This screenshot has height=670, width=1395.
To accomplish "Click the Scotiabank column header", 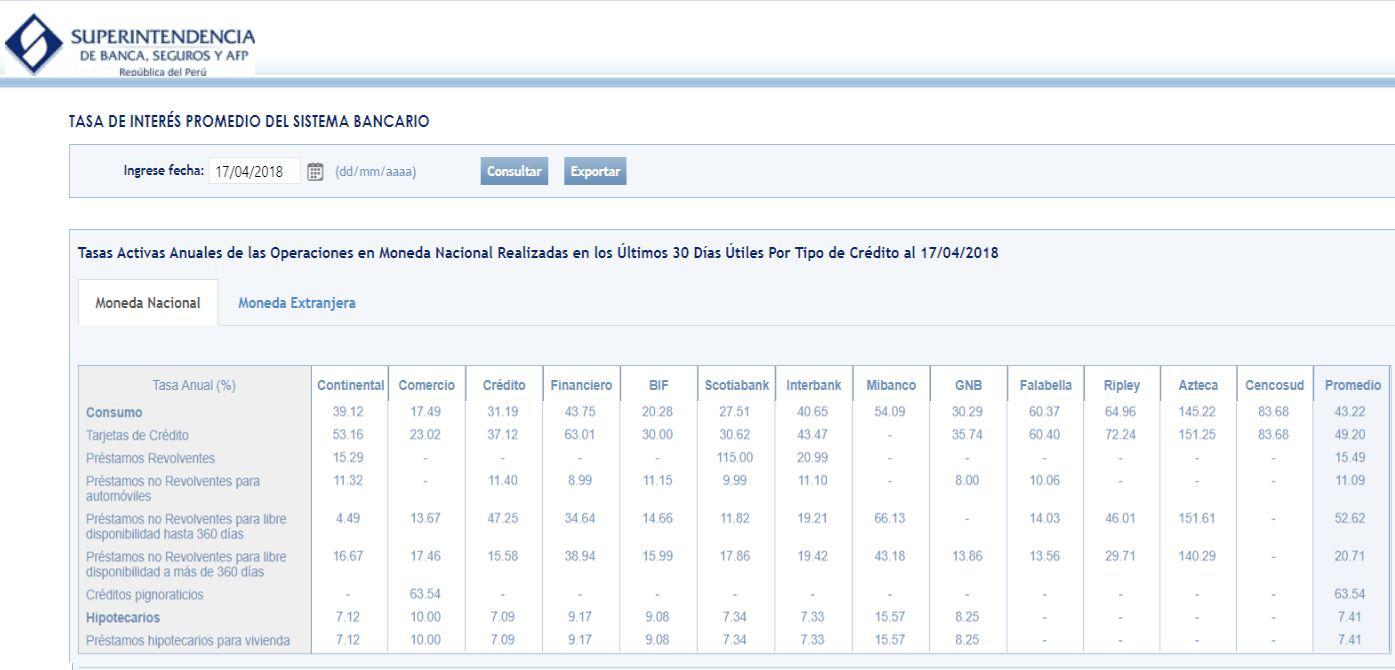I will (736, 386).
